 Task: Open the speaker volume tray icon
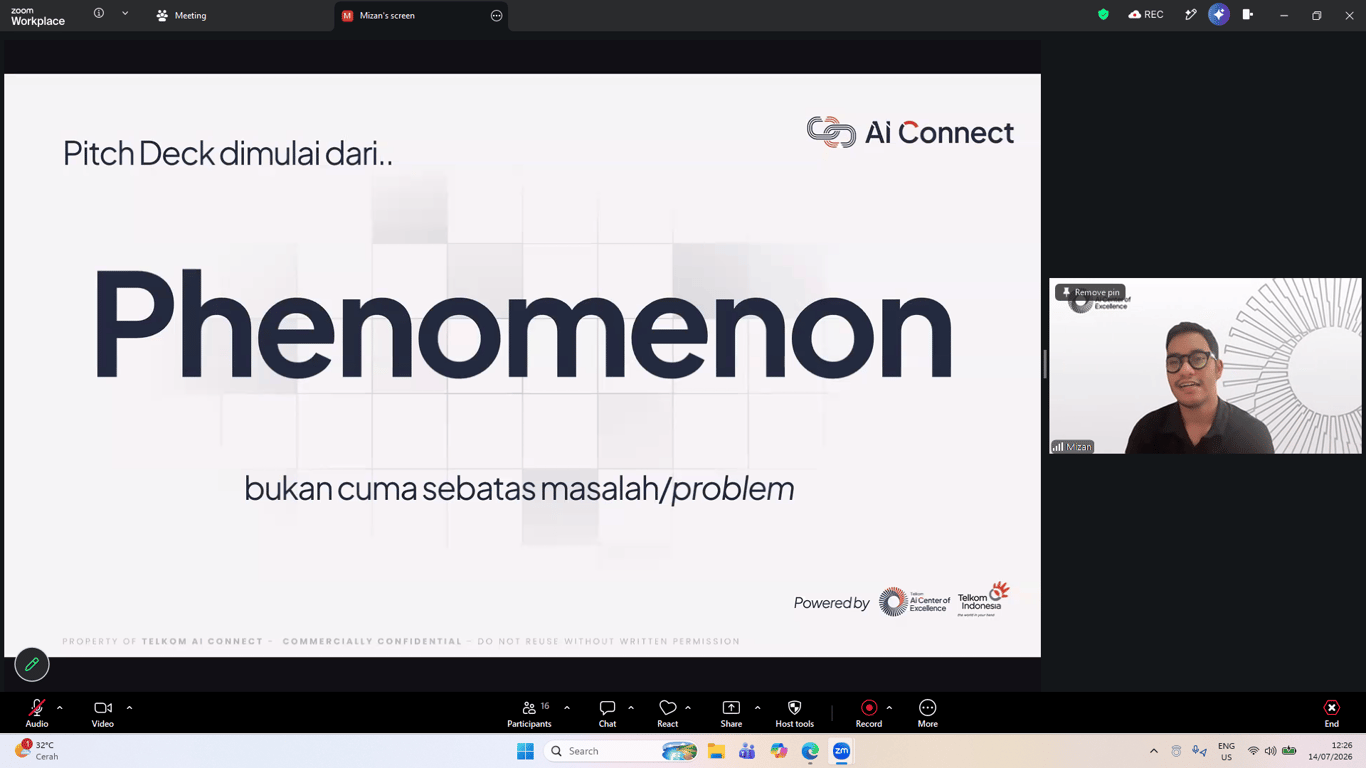pyautogui.click(x=1270, y=751)
